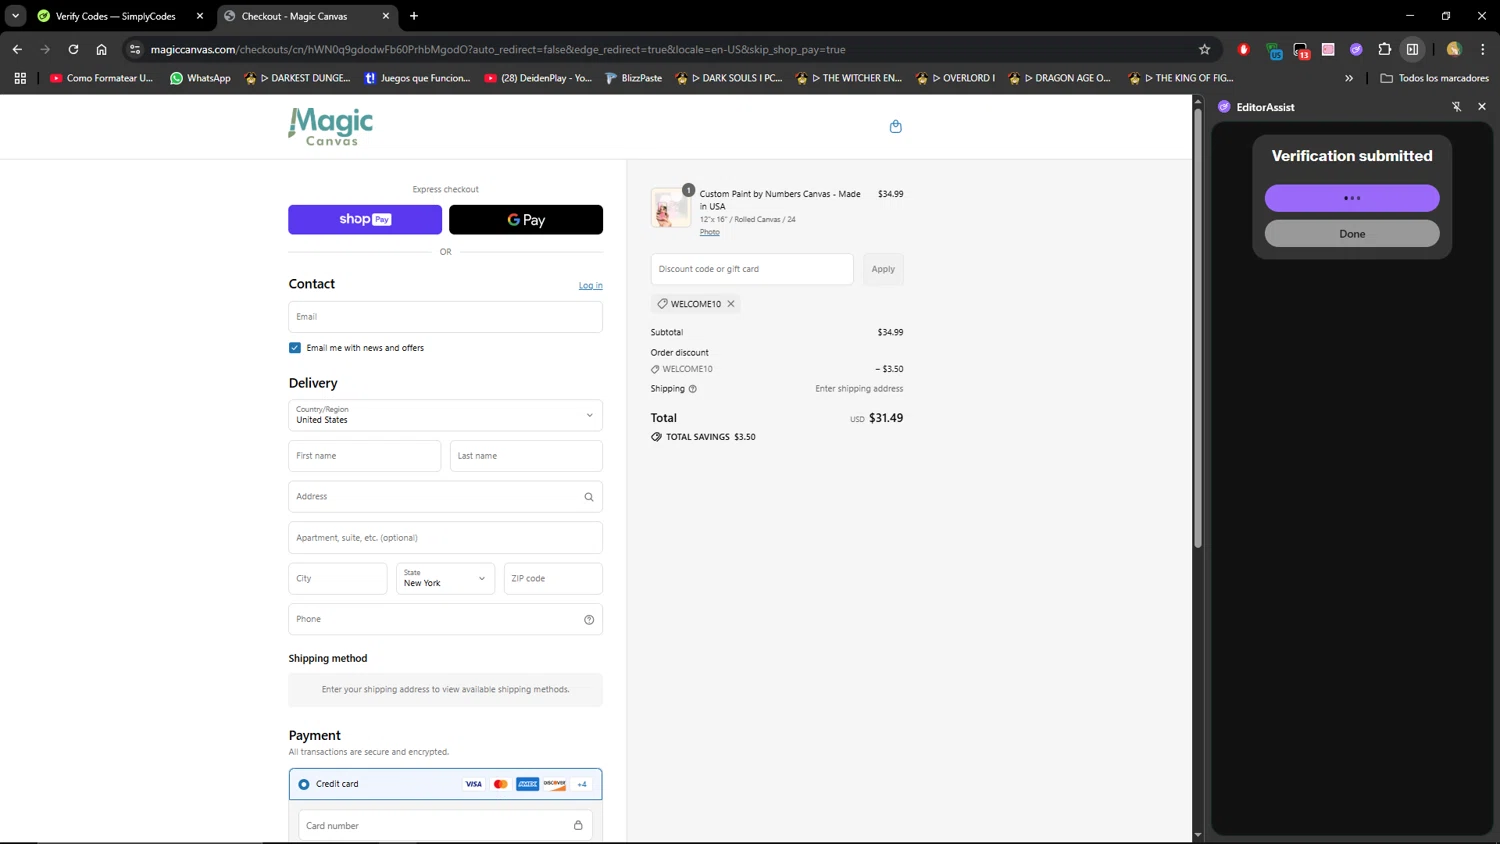Open the Country/Region dropdown
The height and width of the screenshot is (844, 1500).
point(445,415)
